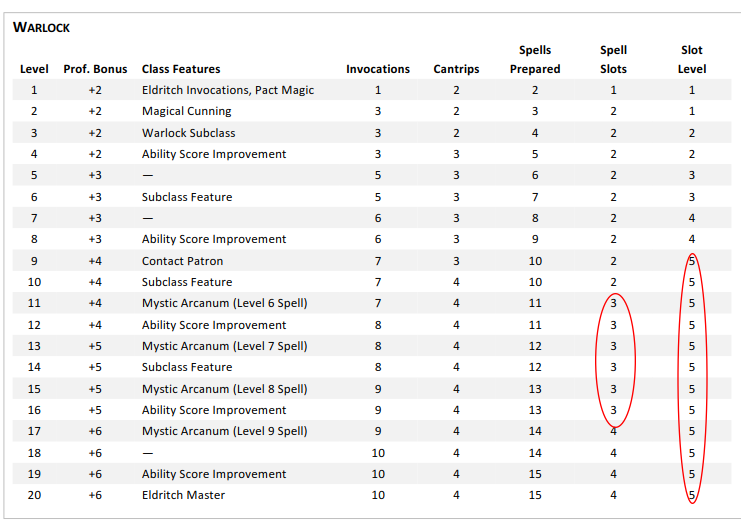Click the Spell Slots value in level 11 row
This screenshot has height=528, width=741.
click(613, 303)
